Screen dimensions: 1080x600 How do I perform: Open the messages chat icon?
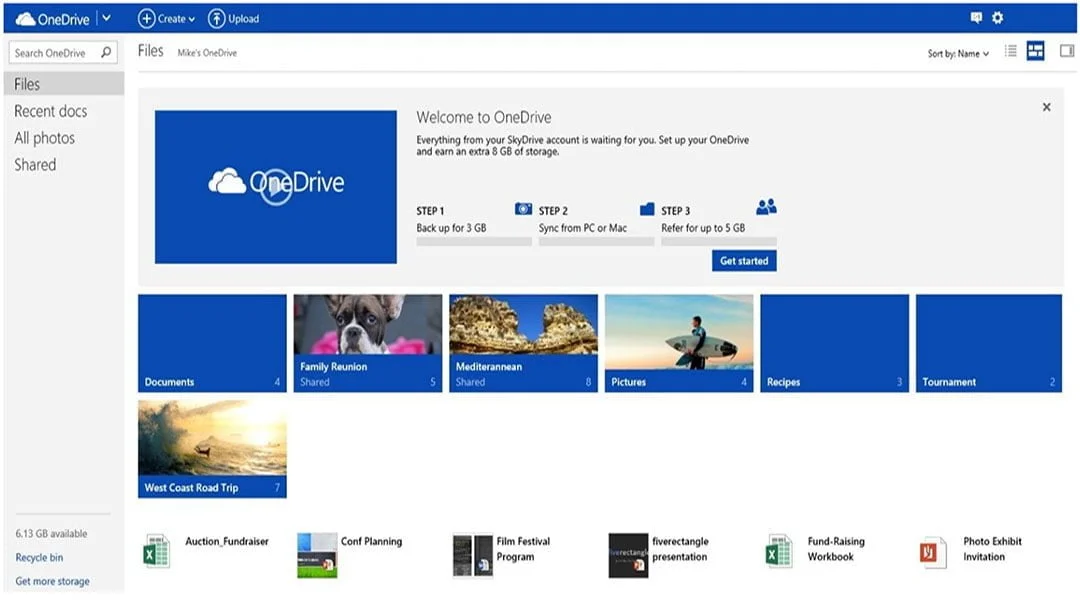[x=976, y=18]
